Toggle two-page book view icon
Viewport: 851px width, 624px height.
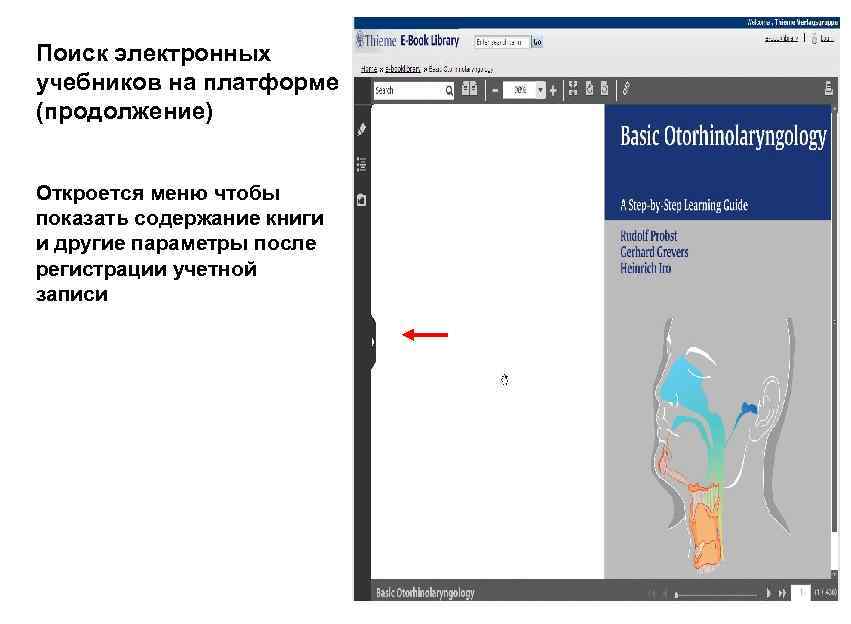point(469,89)
